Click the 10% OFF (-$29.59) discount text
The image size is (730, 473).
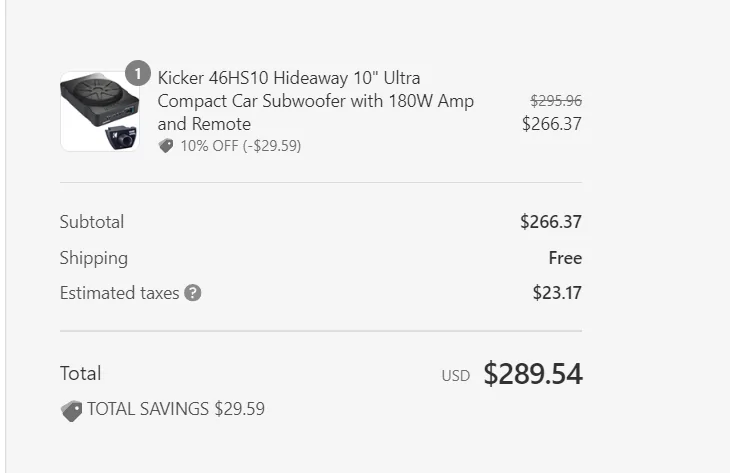240,146
